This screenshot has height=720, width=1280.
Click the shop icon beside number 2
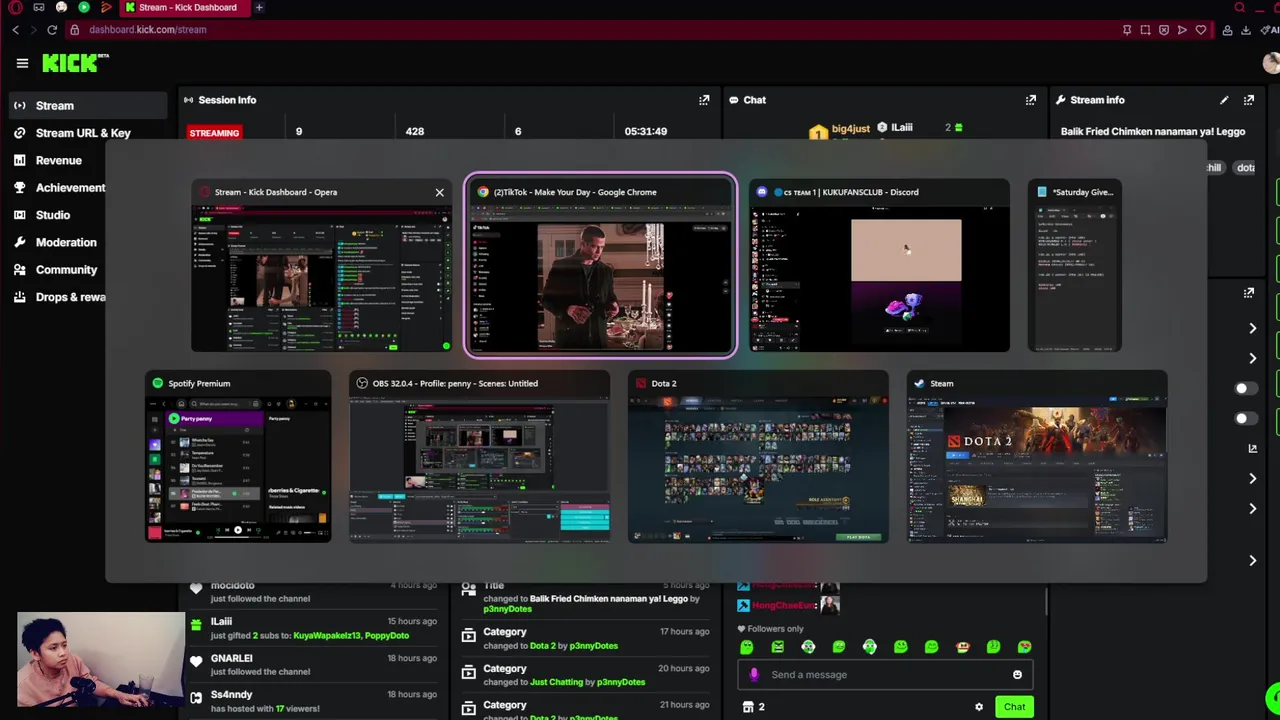tap(747, 707)
